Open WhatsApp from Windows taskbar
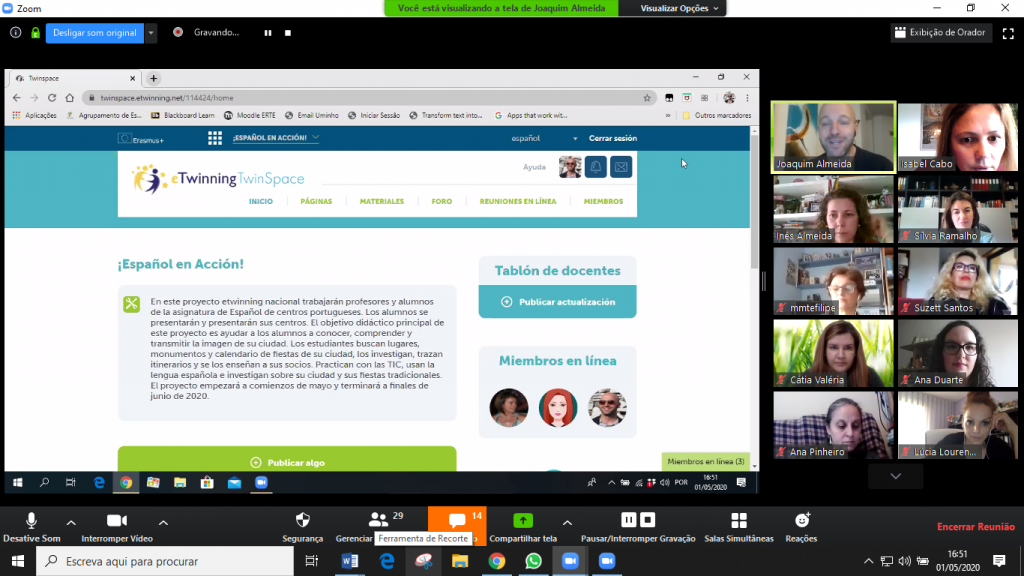The height and width of the screenshot is (576, 1024). (x=534, y=561)
